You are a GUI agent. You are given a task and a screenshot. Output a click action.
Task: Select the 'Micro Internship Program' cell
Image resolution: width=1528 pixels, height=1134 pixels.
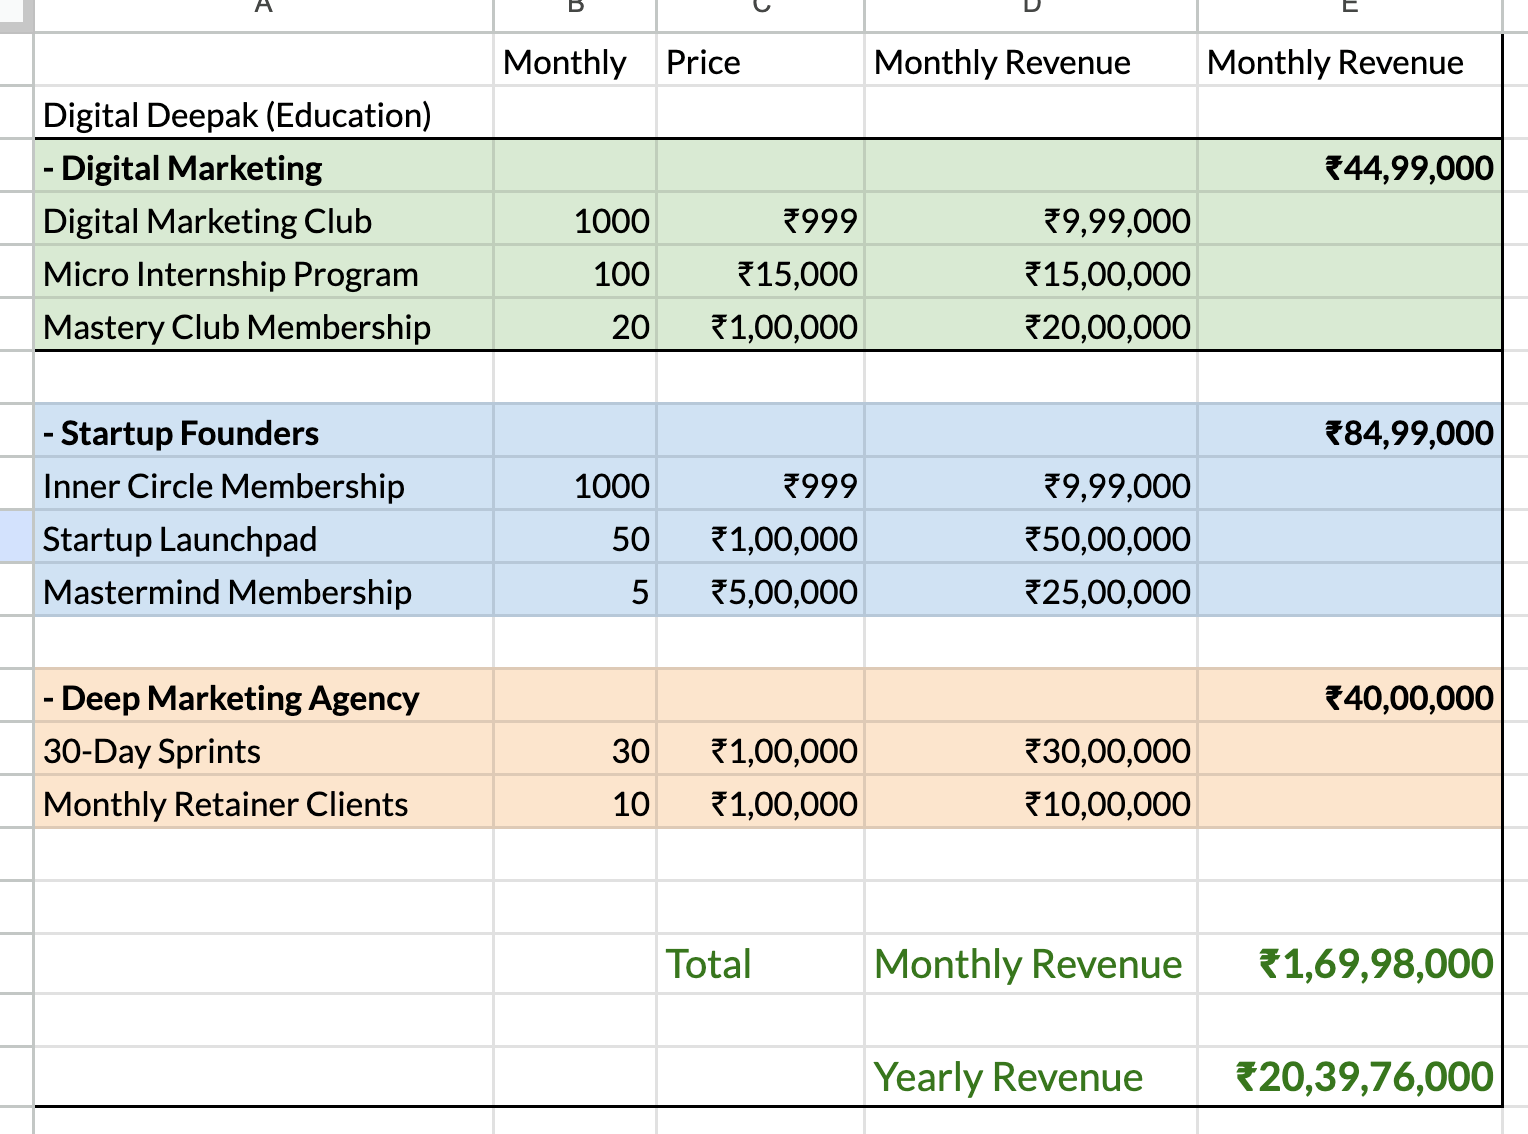(264, 273)
